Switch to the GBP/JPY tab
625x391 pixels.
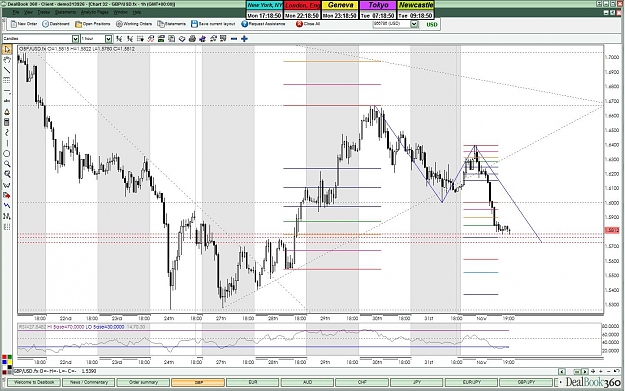[x=526, y=382]
